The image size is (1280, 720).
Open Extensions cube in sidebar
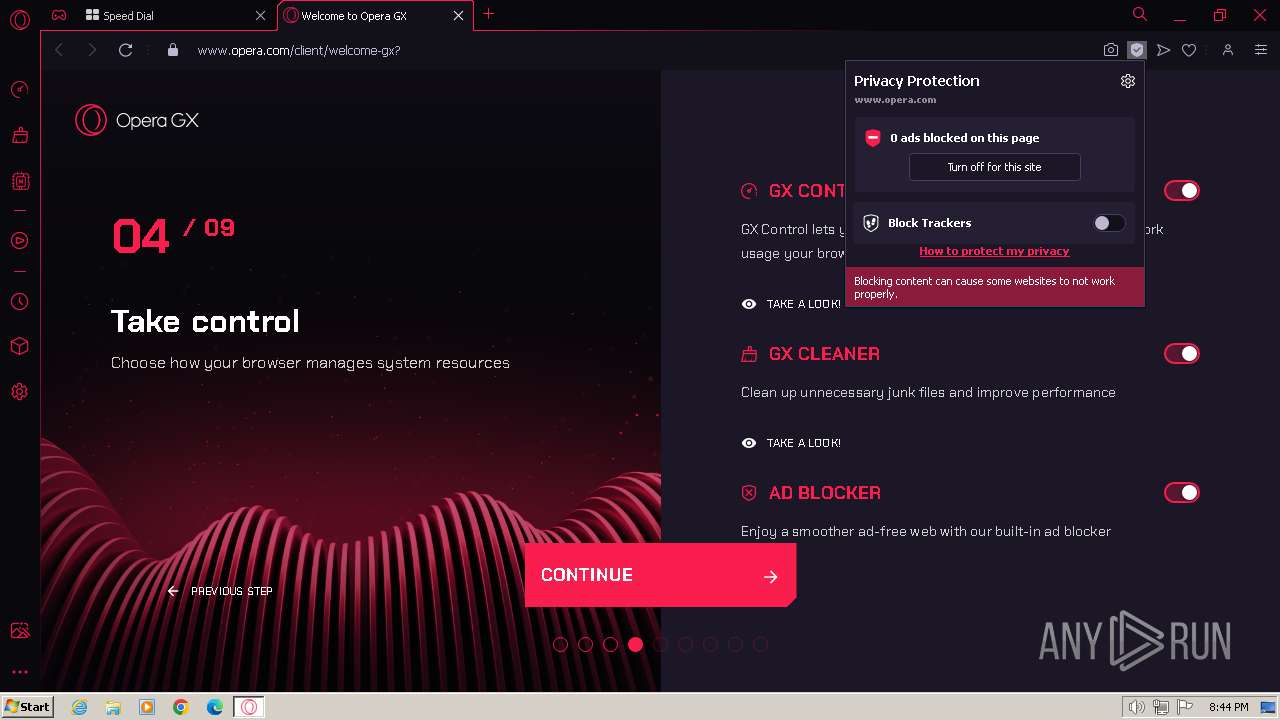[x=19, y=346]
